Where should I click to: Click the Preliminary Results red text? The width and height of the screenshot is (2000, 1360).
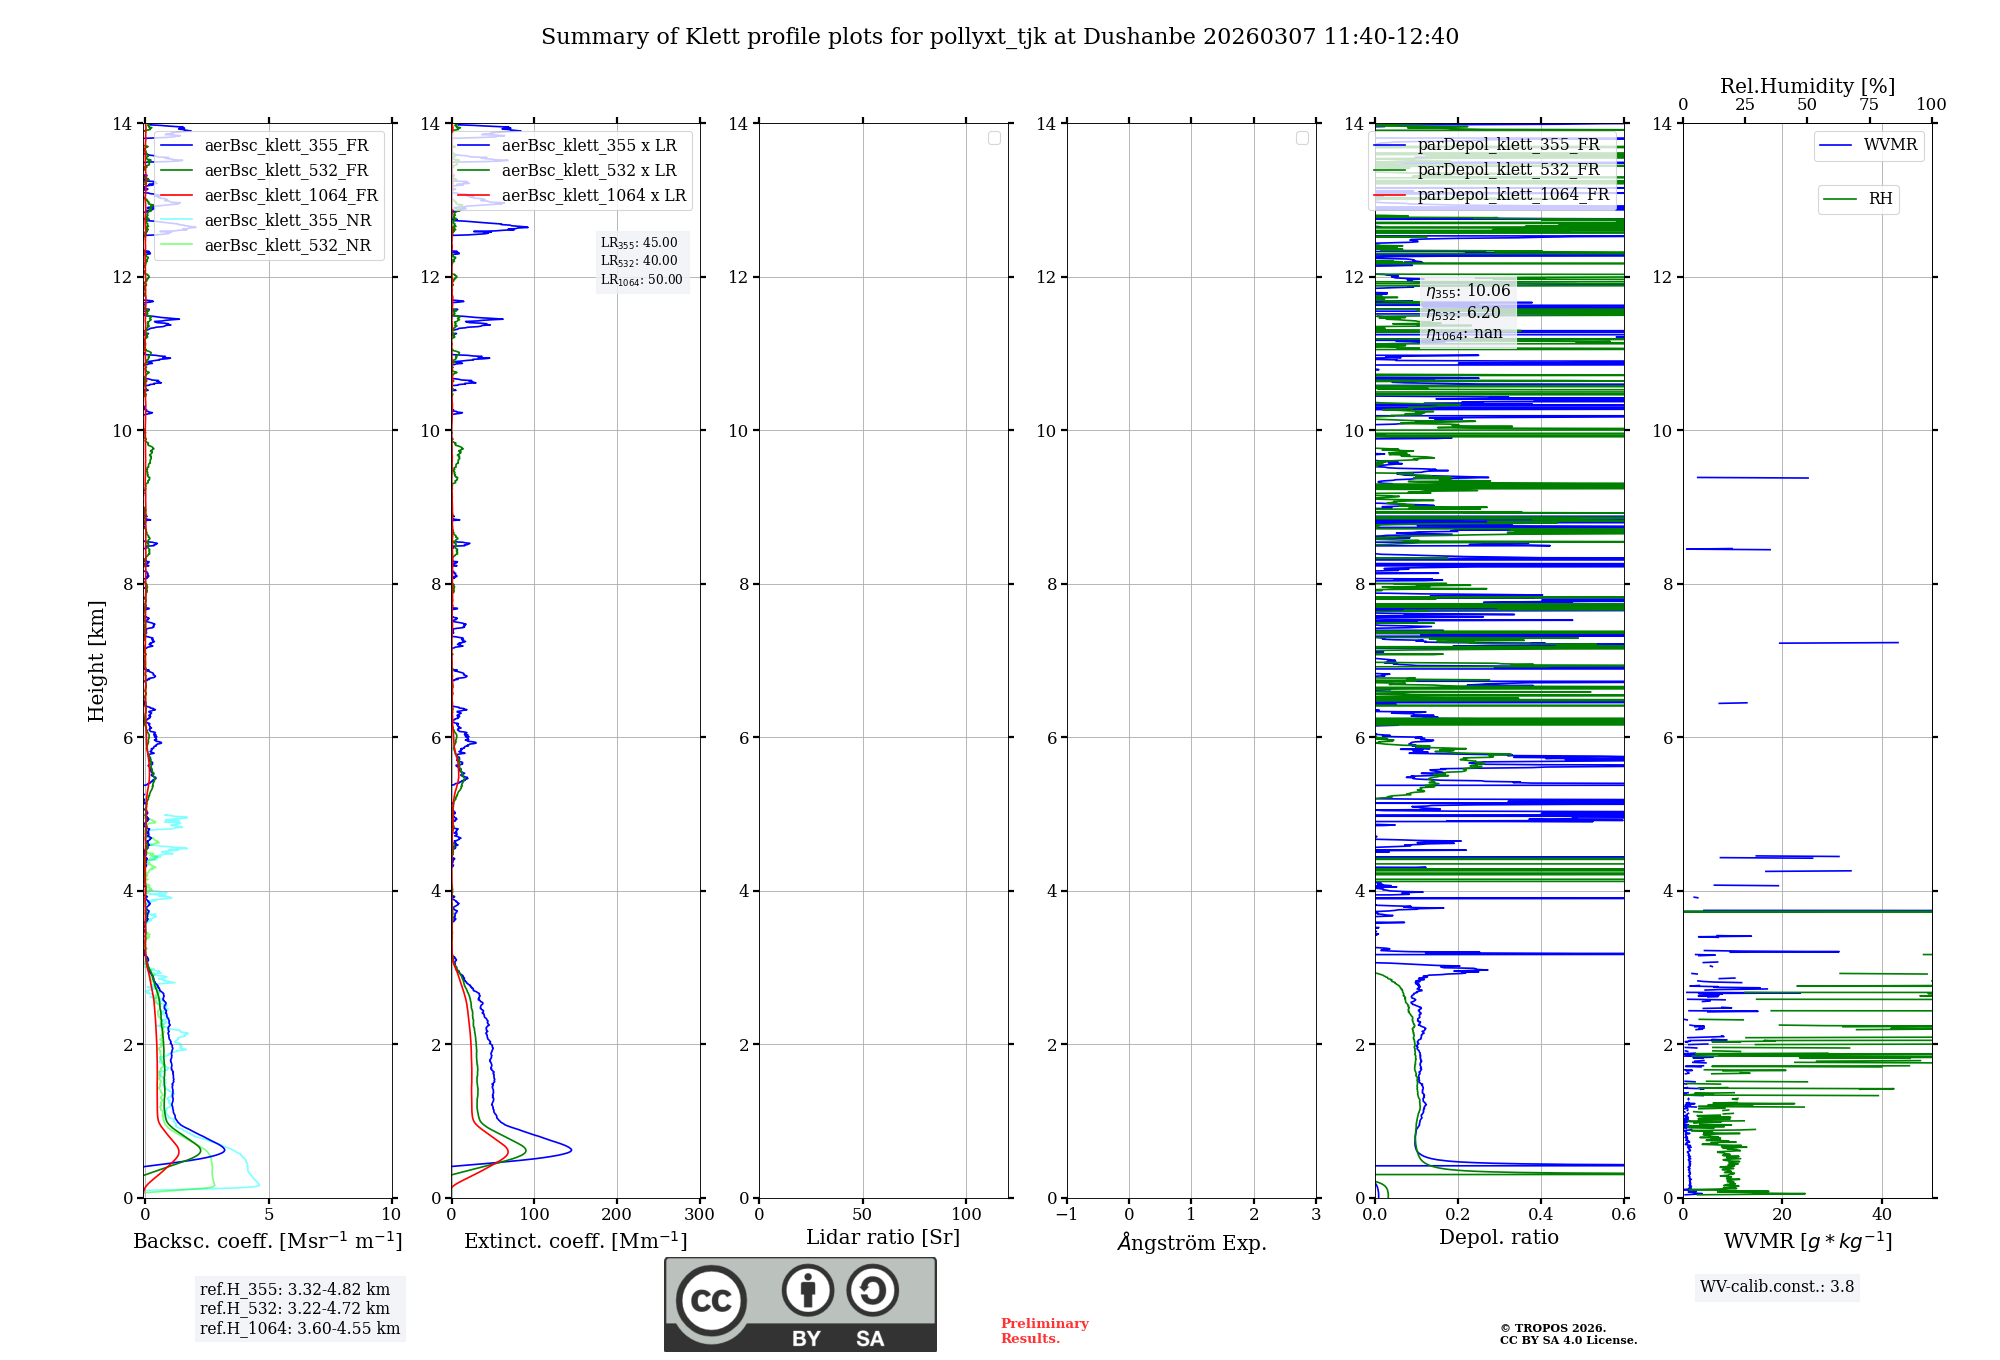pos(1044,1330)
